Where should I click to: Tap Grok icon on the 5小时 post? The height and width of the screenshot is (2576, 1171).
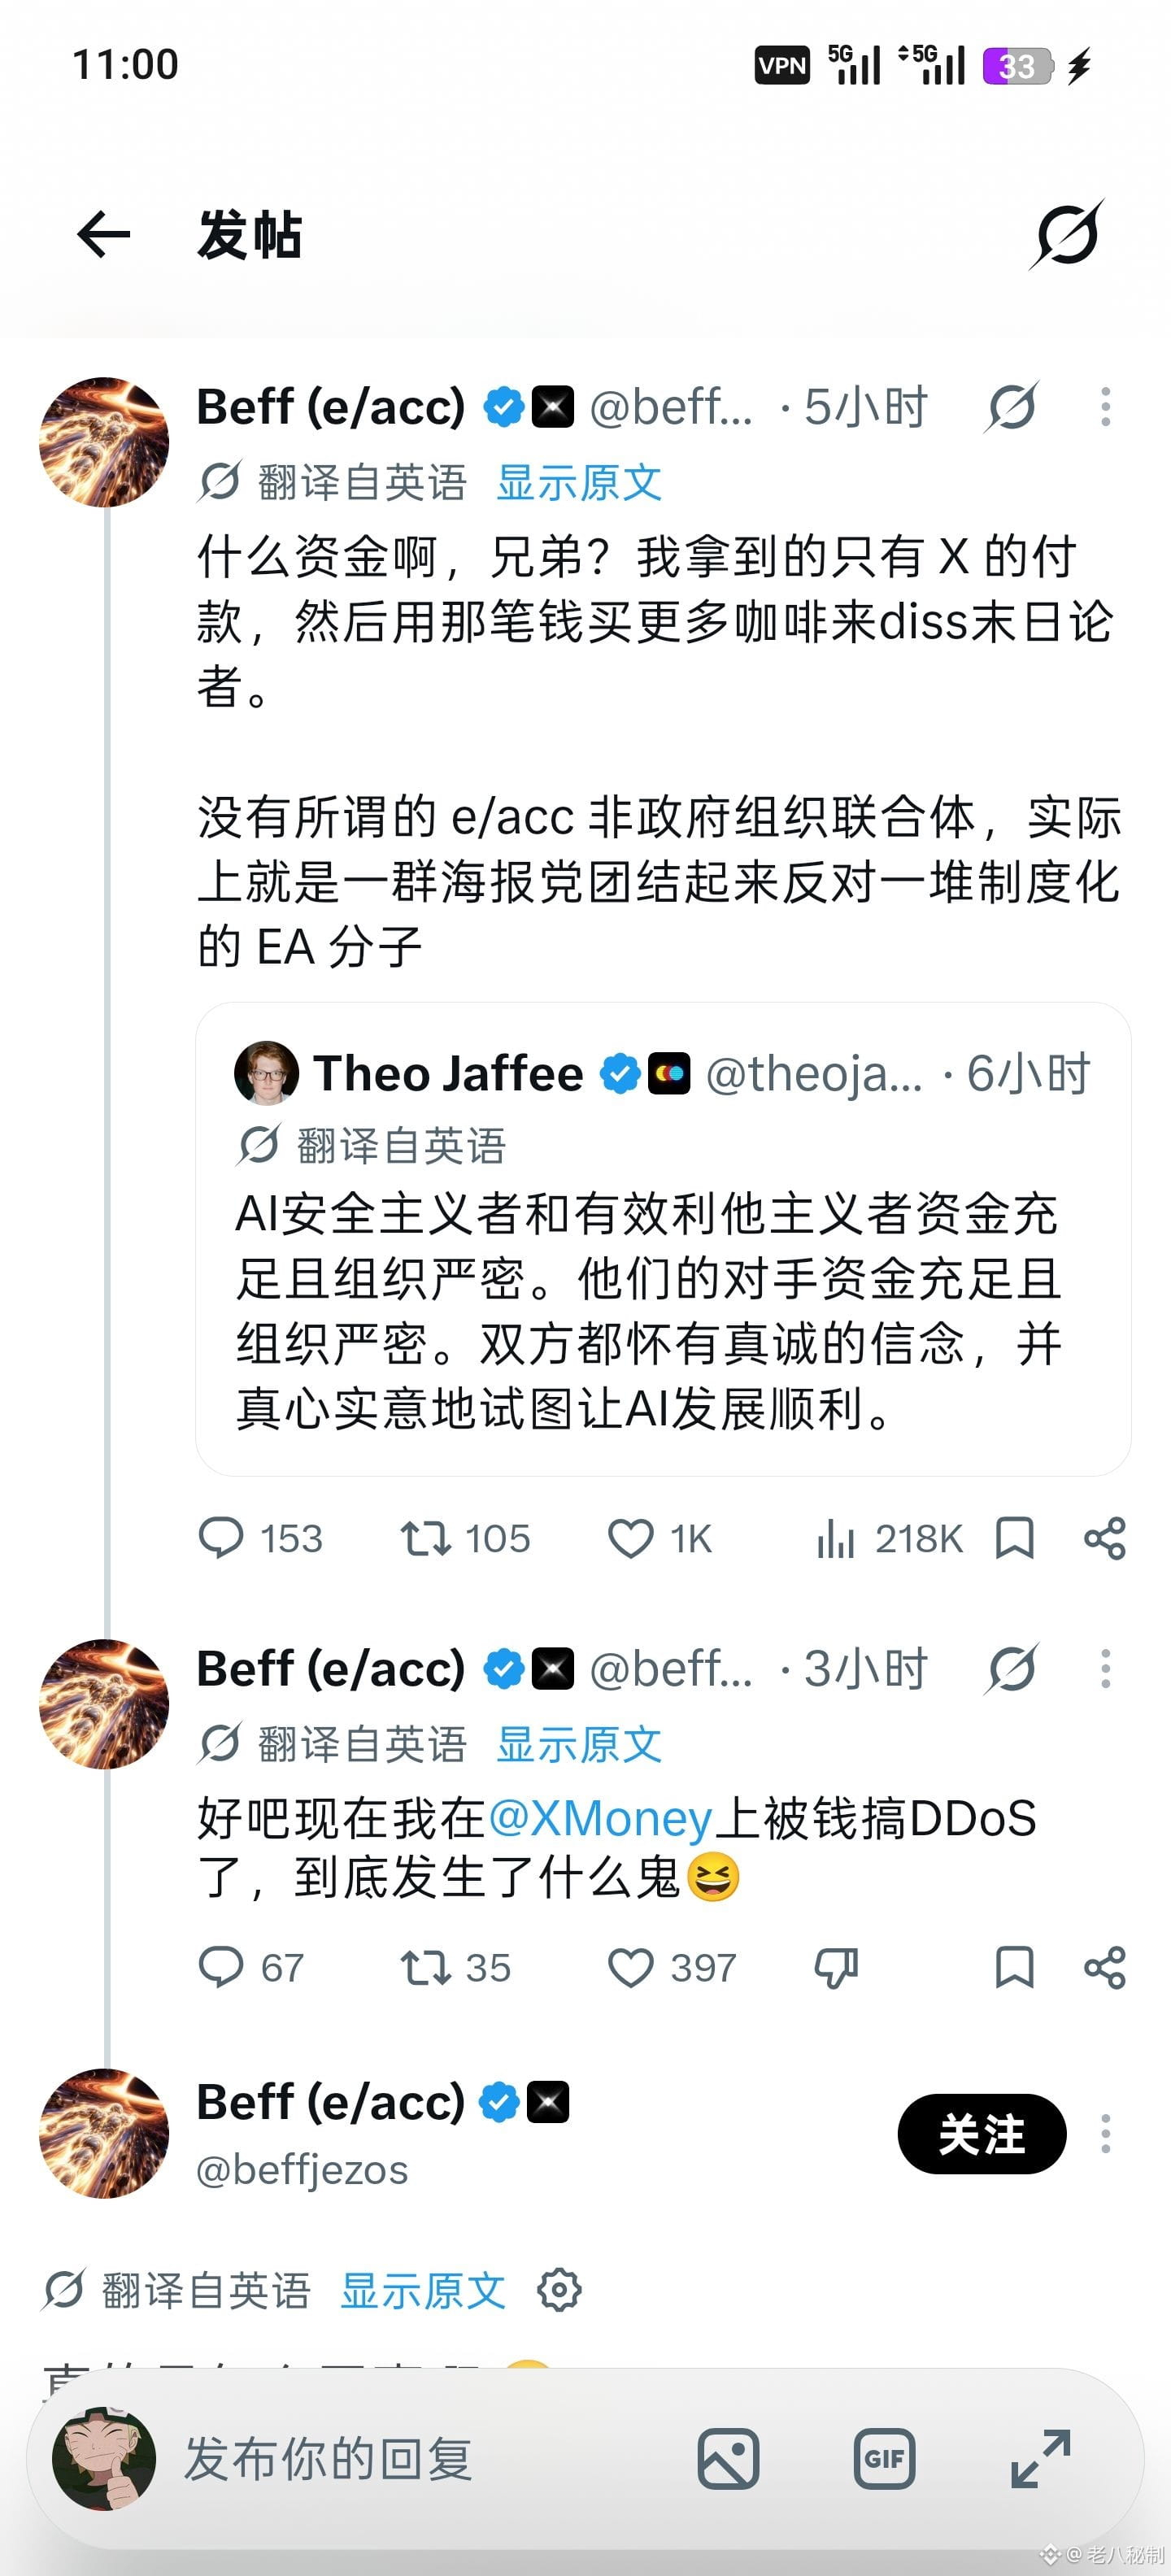click(1012, 407)
